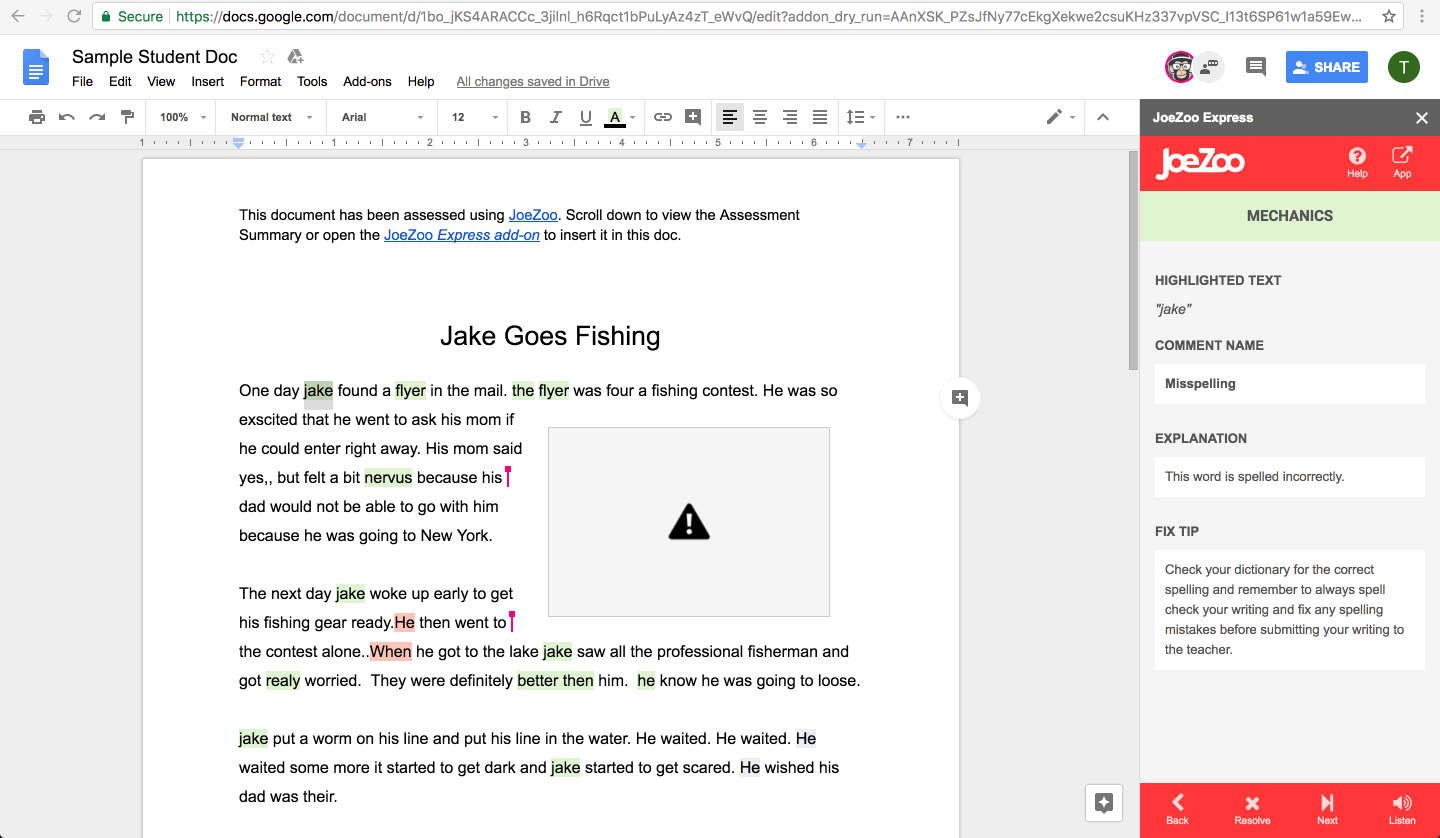Hide the menus with the up chevron
Image resolution: width=1440 pixels, height=838 pixels.
(x=1103, y=117)
